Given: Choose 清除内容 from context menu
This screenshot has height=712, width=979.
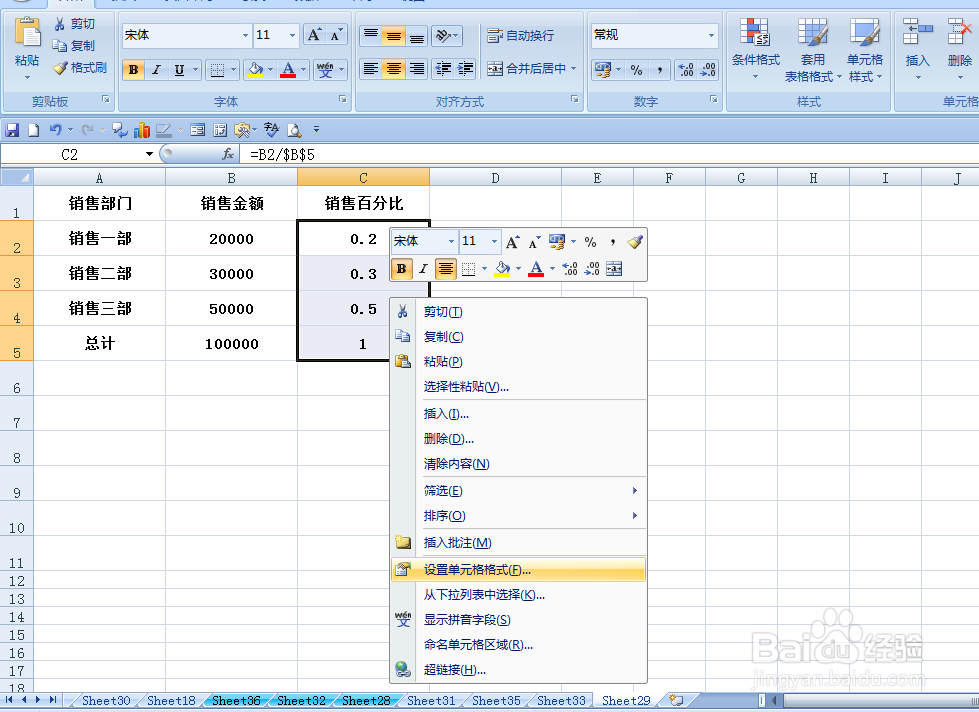Looking at the screenshot, I should pyautogui.click(x=518, y=463).
